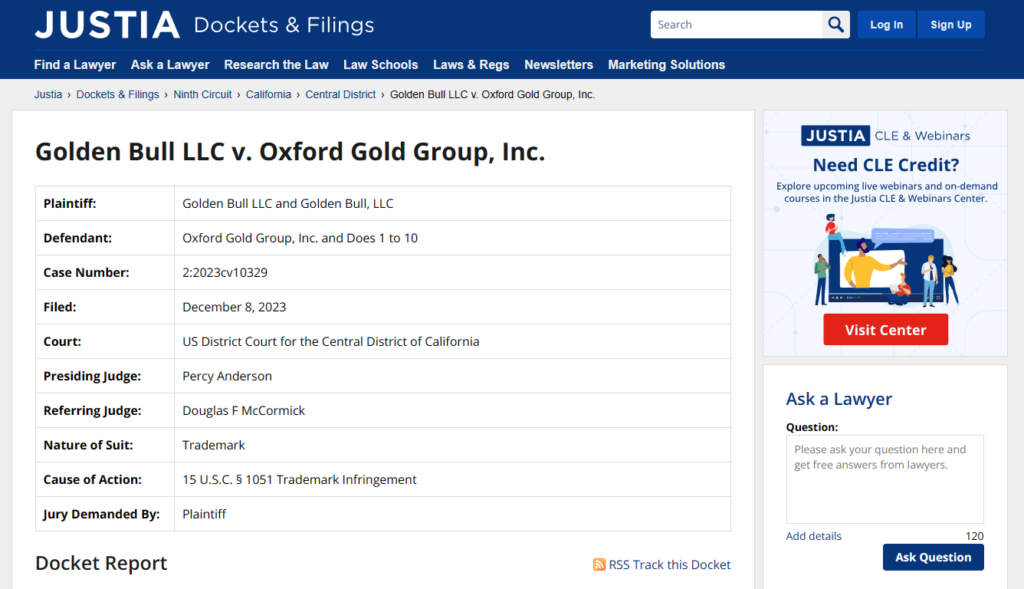
Task: Click the Need CLE Credit? heading
Action: (x=886, y=165)
